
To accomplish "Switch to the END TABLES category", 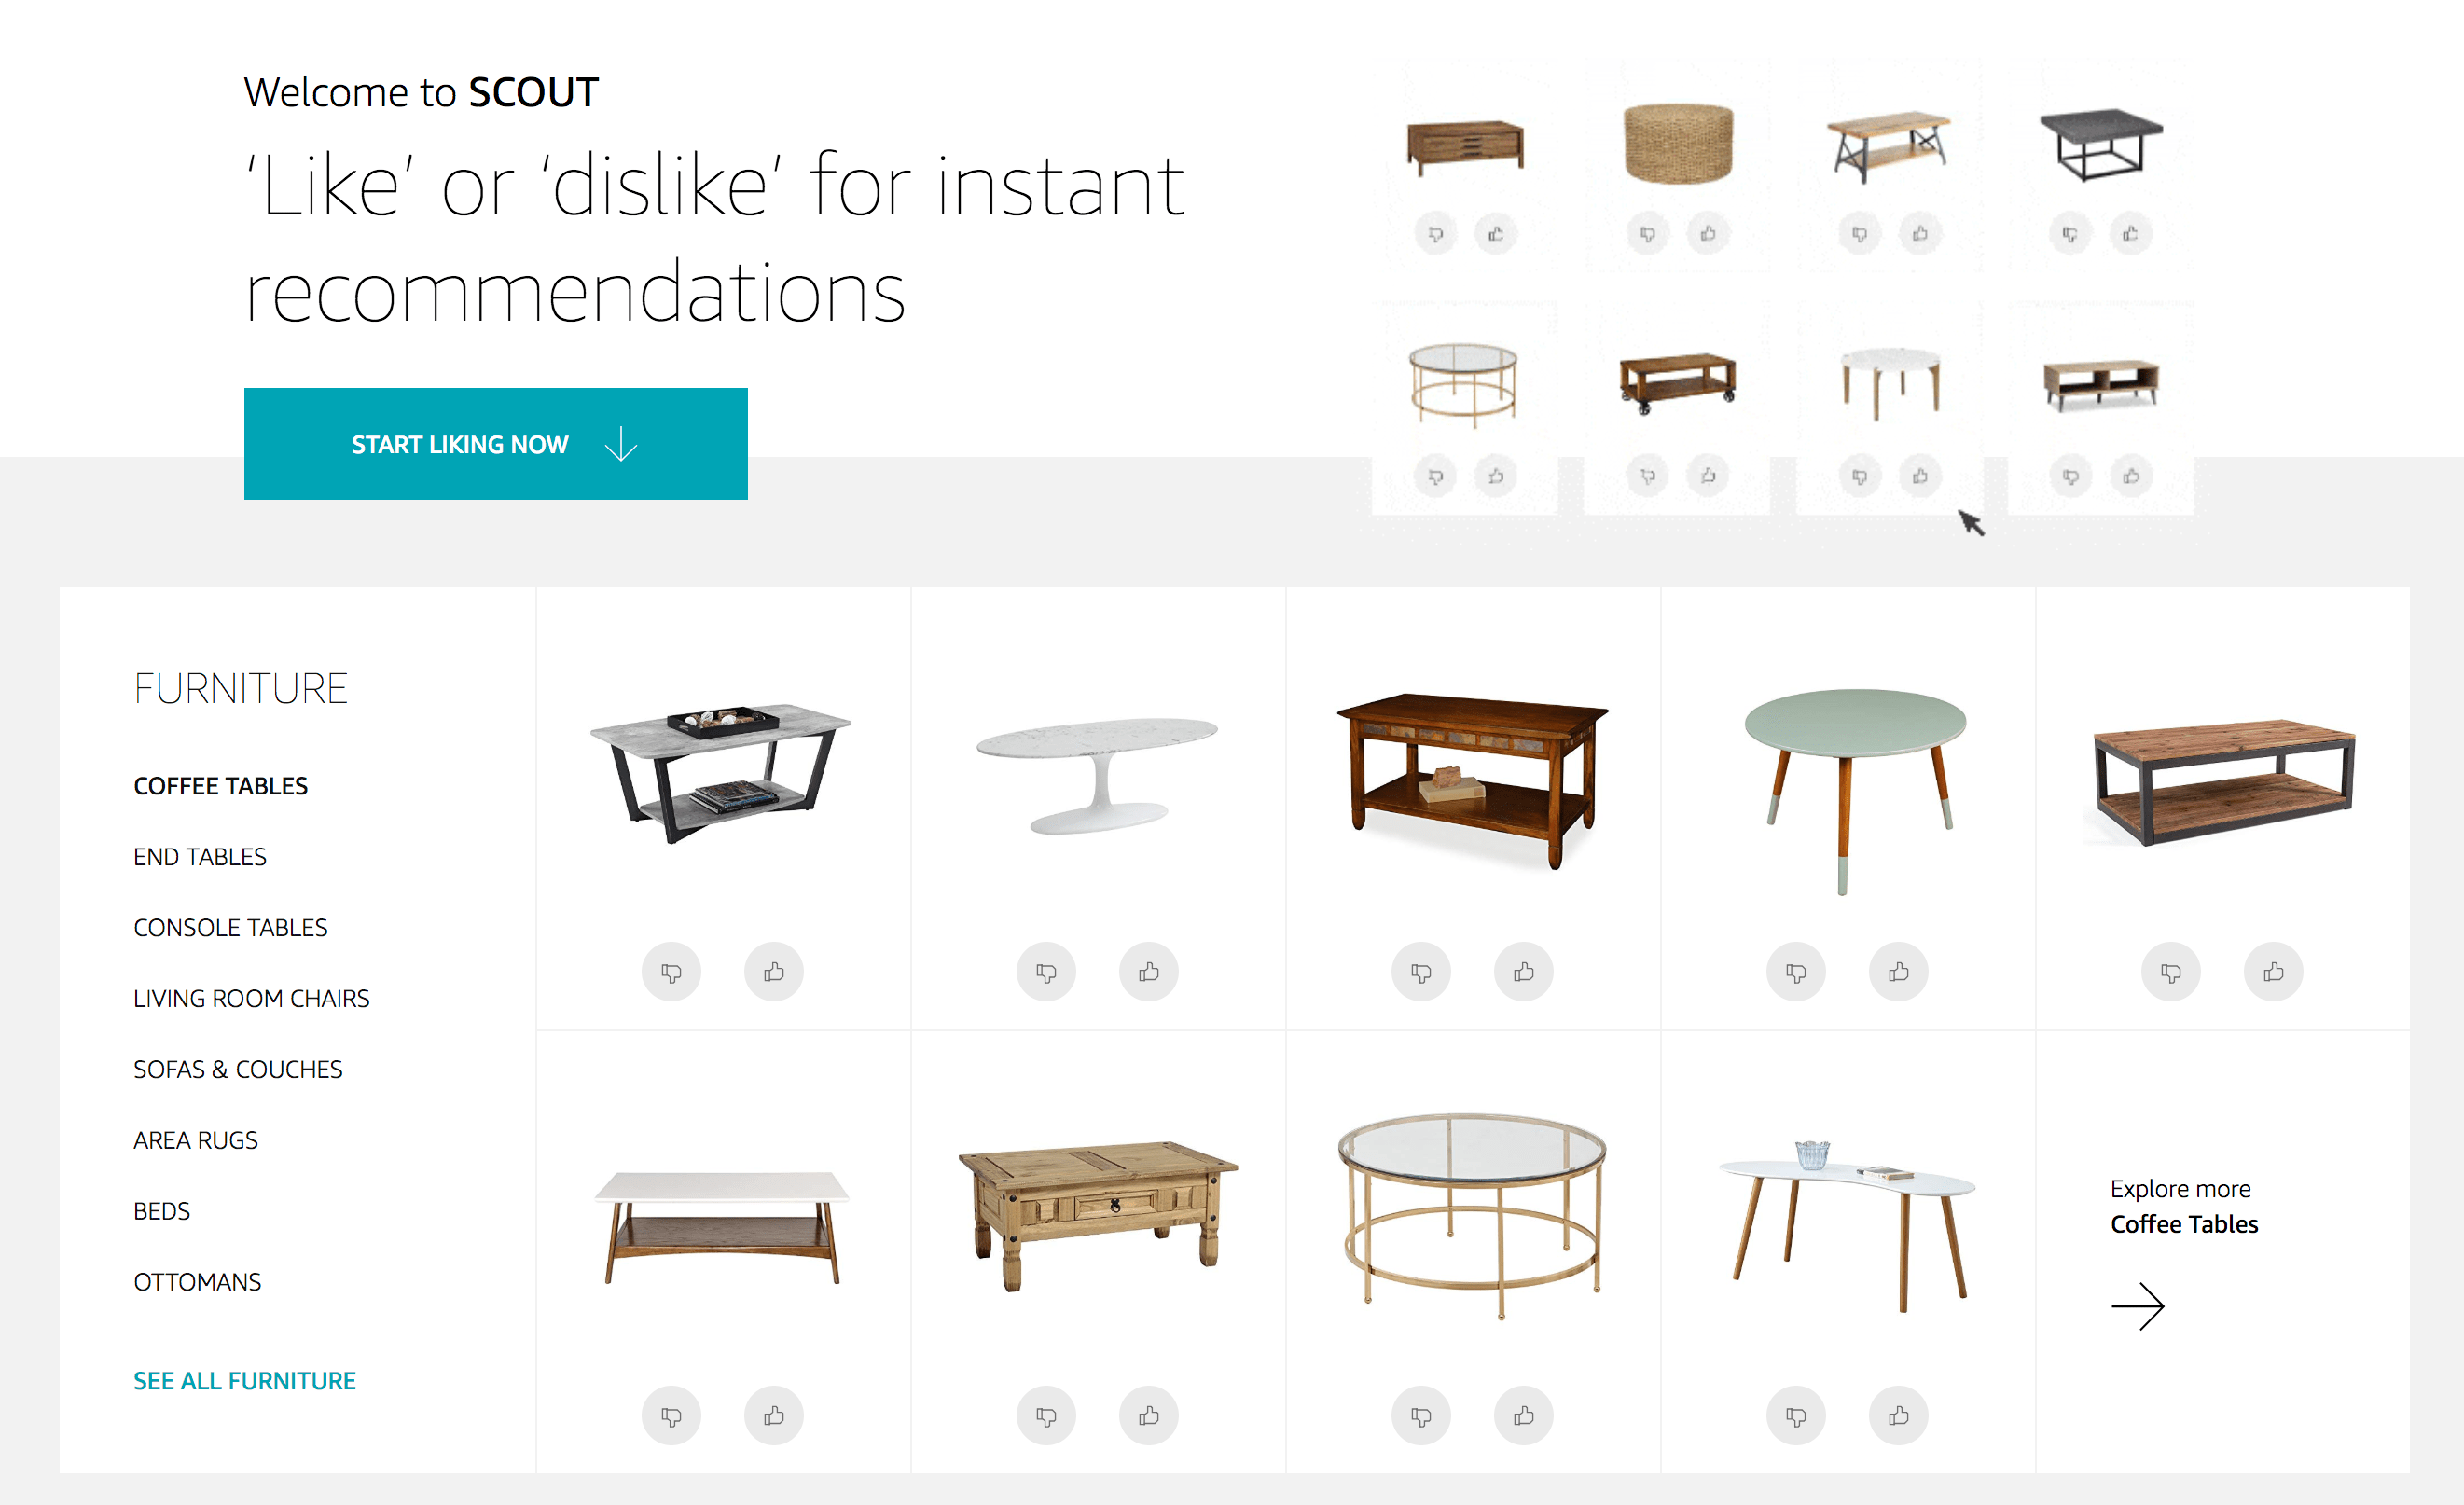I will (x=199, y=856).
